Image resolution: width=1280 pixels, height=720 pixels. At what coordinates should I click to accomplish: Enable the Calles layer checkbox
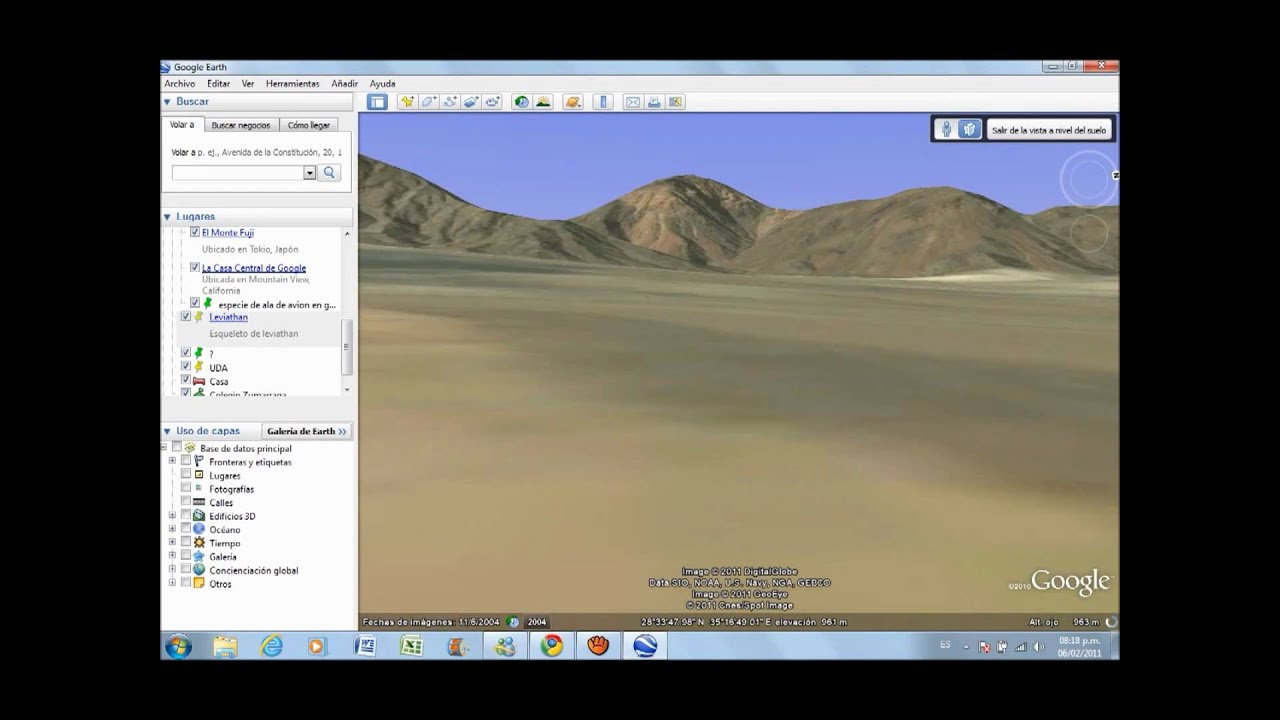click(186, 502)
